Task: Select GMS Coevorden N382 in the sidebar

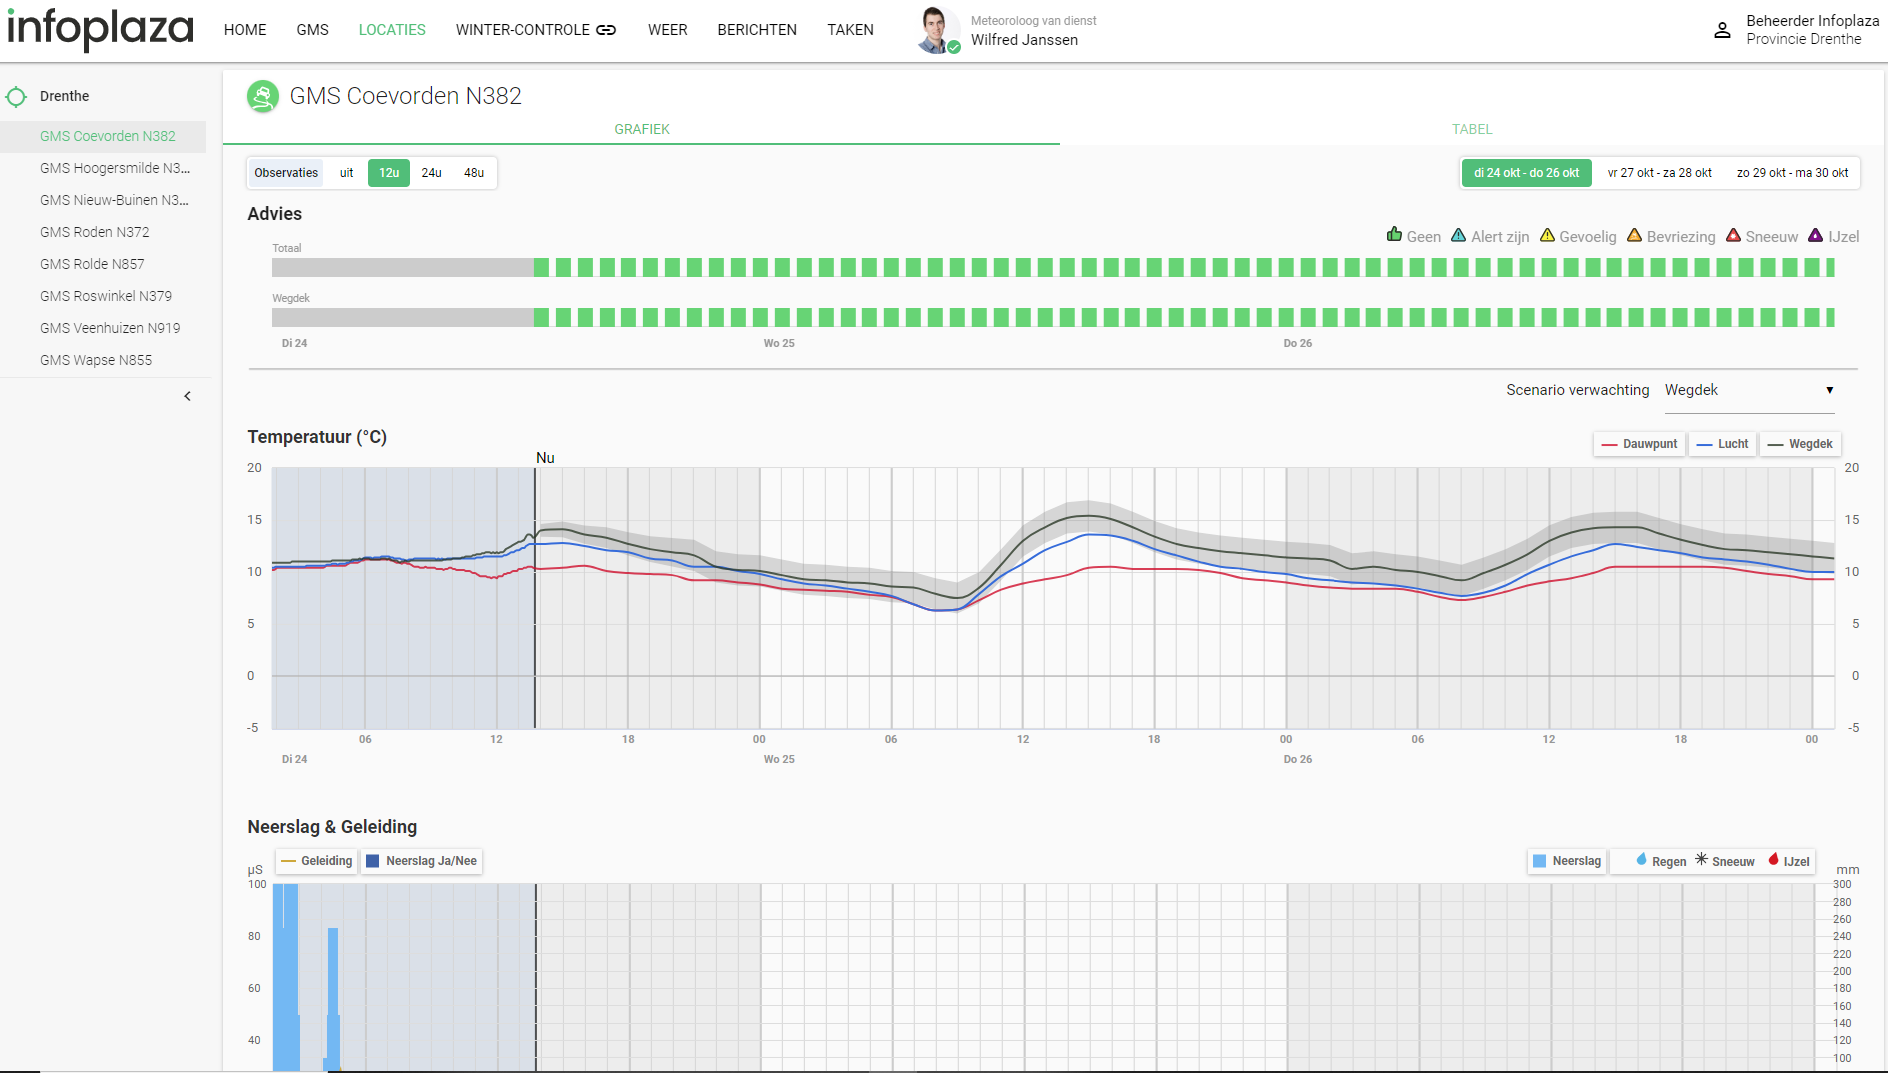Action: pyautogui.click(x=103, y=136)
